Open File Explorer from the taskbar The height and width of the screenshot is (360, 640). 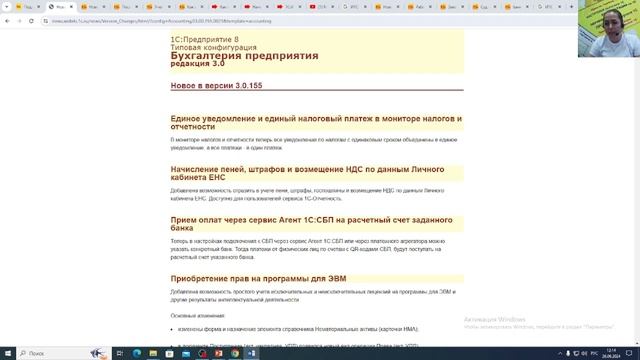coord(153,353)
